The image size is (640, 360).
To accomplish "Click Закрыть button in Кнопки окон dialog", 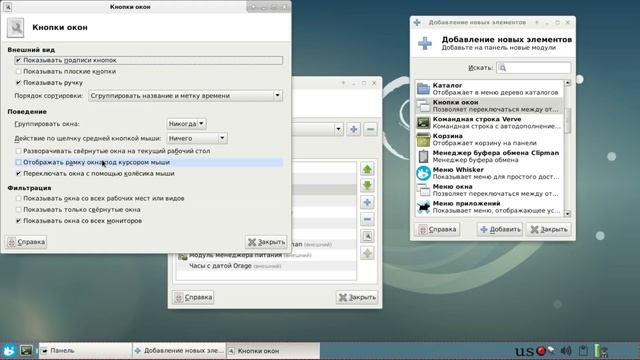I will tap(267, 242).
